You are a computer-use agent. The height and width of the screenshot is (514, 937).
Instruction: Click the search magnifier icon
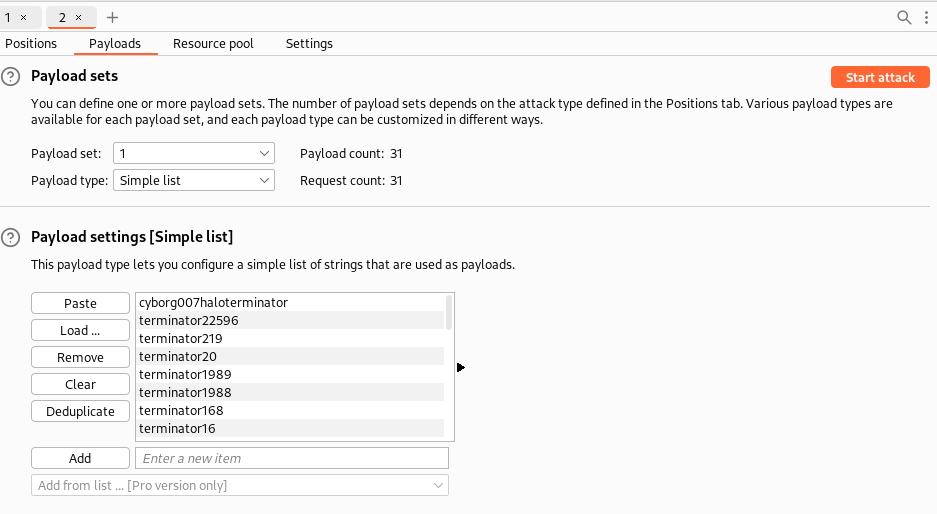click(904, 17)
